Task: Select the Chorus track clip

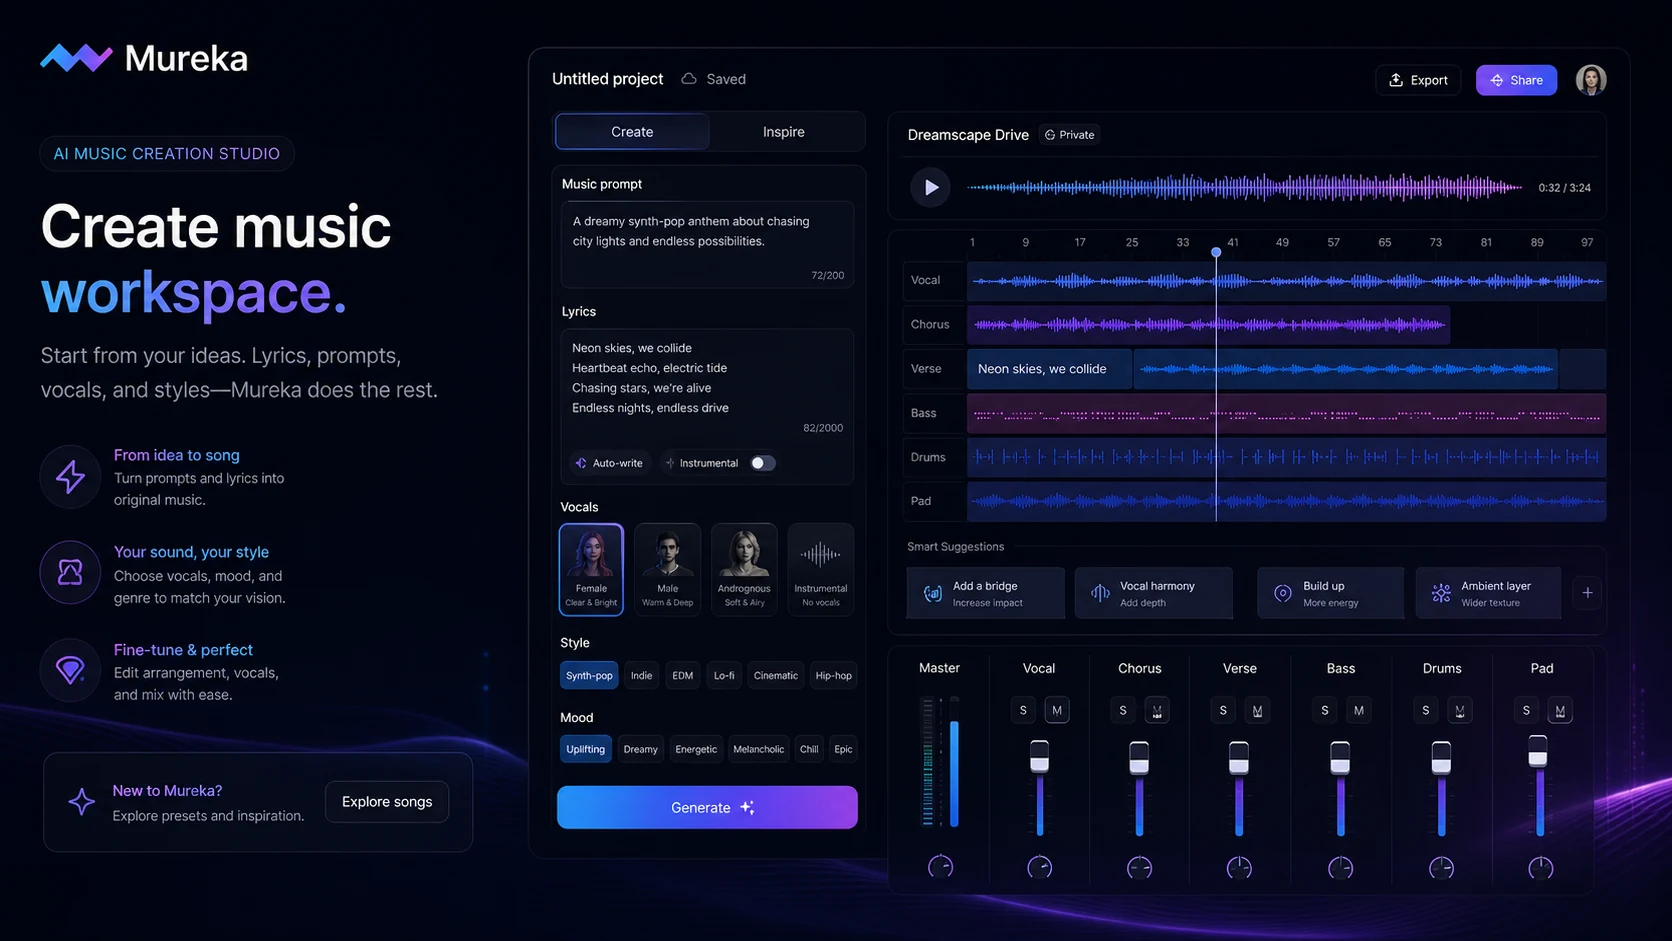Action: (1208, 325)
